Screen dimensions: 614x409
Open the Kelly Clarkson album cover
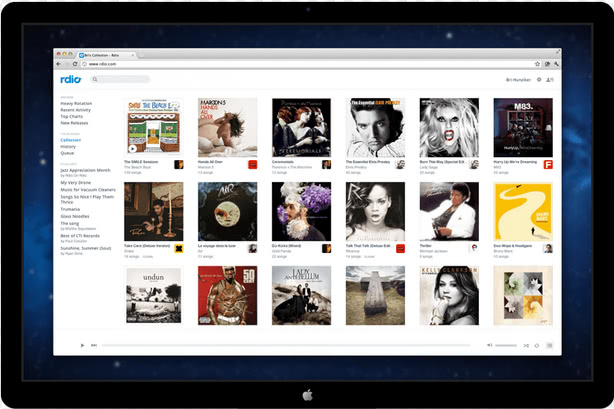(x=449, y=295)
